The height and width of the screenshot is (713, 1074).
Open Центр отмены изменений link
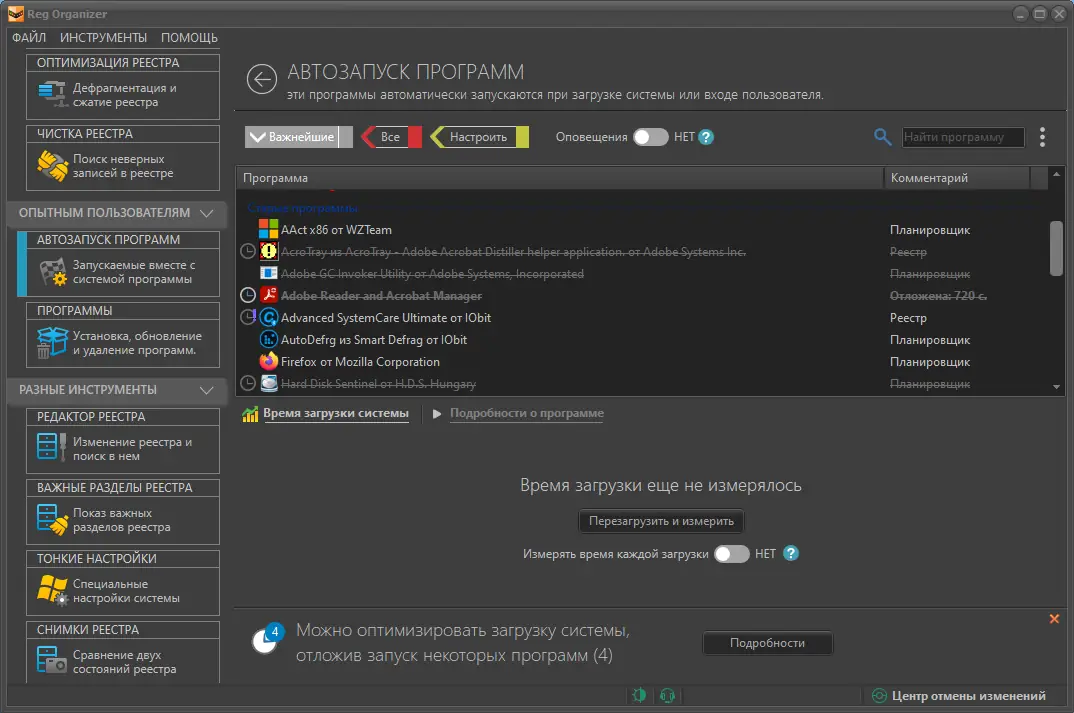[x=969, y=696]
